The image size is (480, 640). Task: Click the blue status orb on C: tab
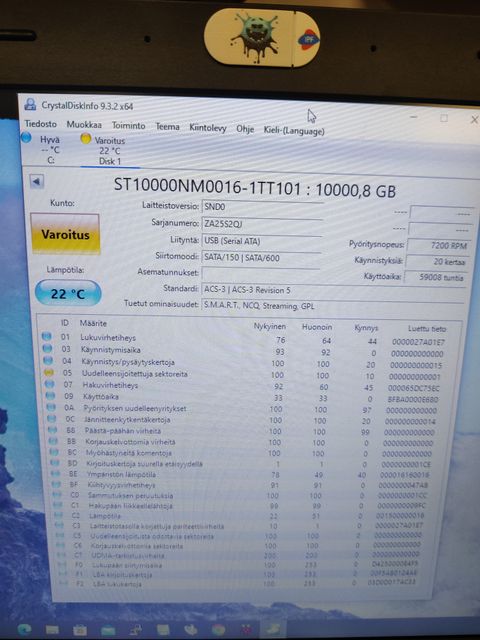[26, 138]
